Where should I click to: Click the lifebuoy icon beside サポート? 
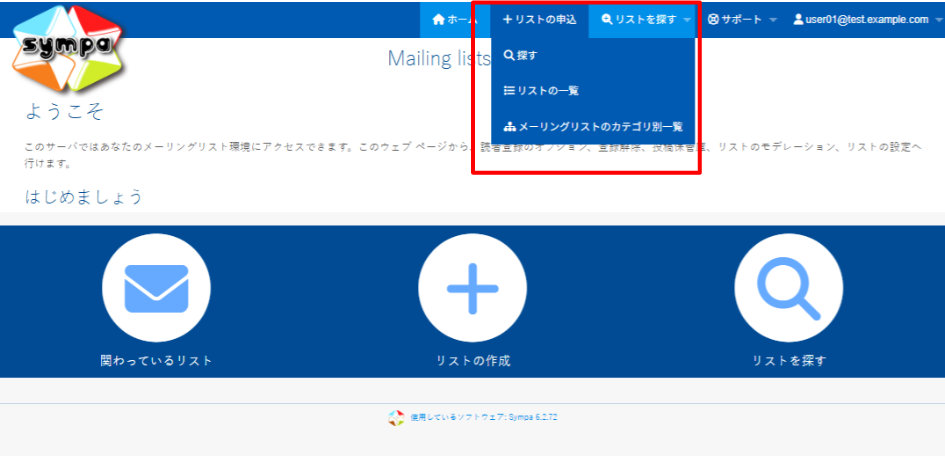tap(714, 20)
